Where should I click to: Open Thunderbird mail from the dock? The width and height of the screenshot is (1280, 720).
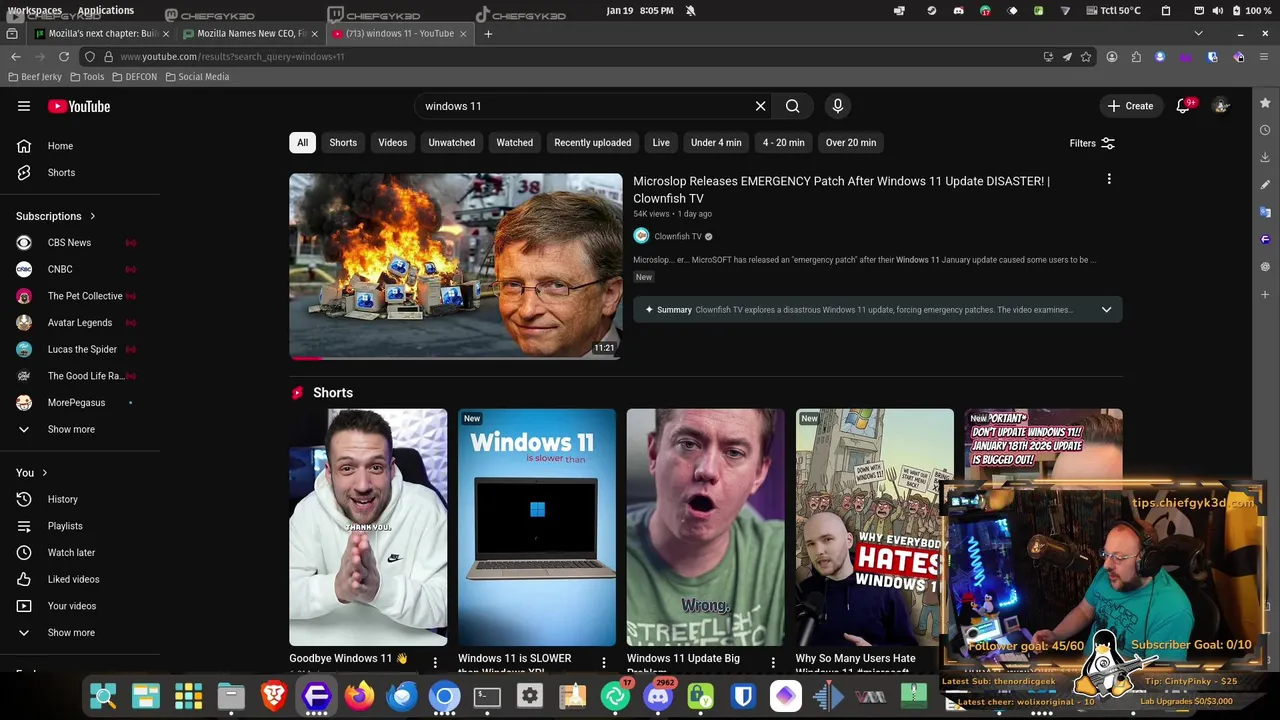pos(402,696)
